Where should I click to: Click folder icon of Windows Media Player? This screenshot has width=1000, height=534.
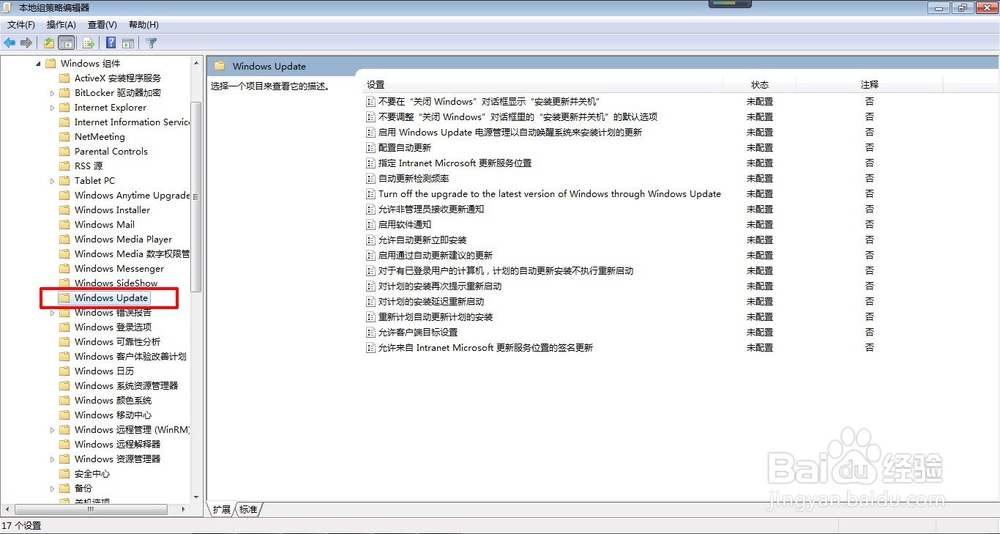coord(64,239)
